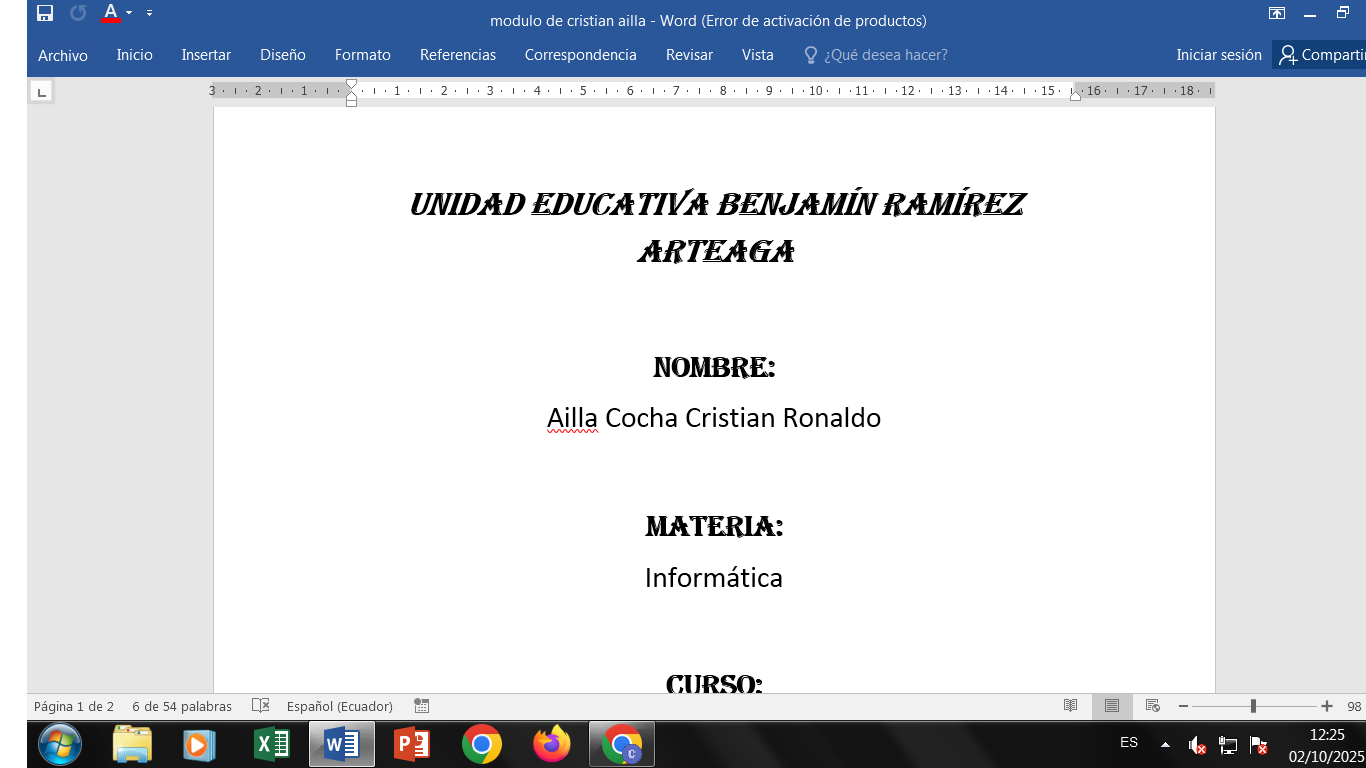Click the macro recording status icon
The height and width of the screenshot is (768, 1366).
pos(422,706)
